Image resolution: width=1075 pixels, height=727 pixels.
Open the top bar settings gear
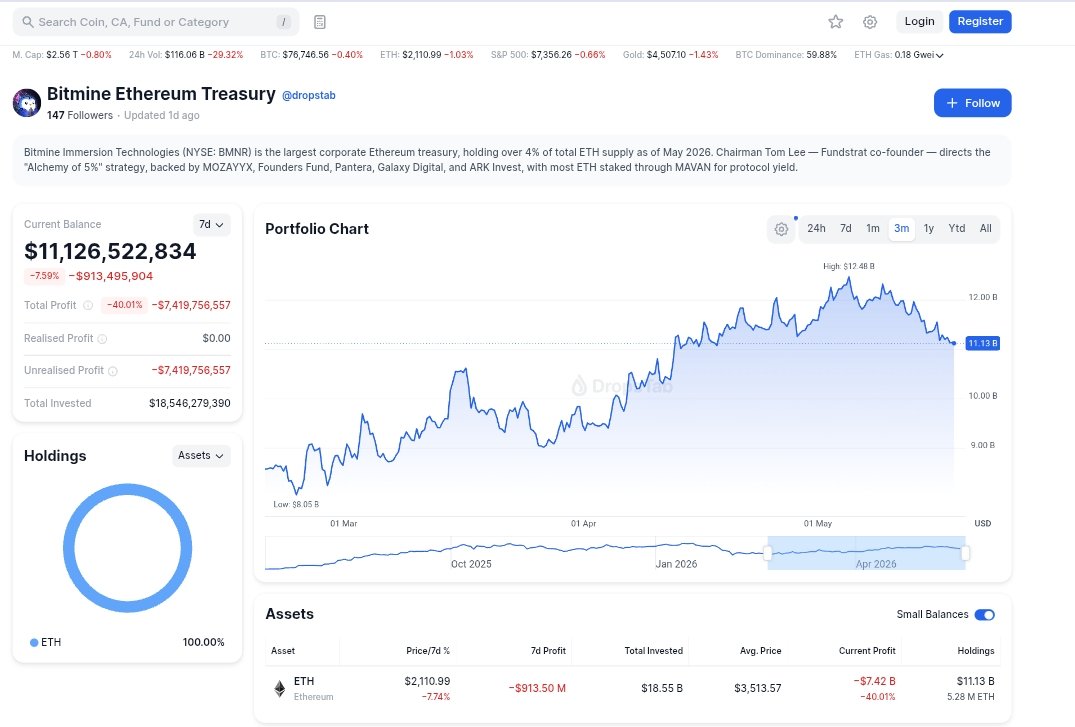coord(870,22)
